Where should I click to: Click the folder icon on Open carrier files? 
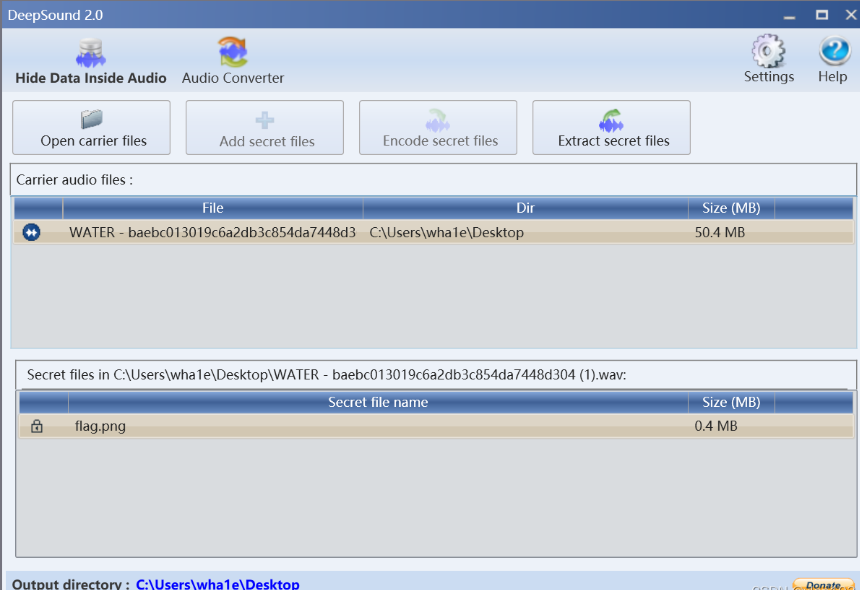(91, 118)
